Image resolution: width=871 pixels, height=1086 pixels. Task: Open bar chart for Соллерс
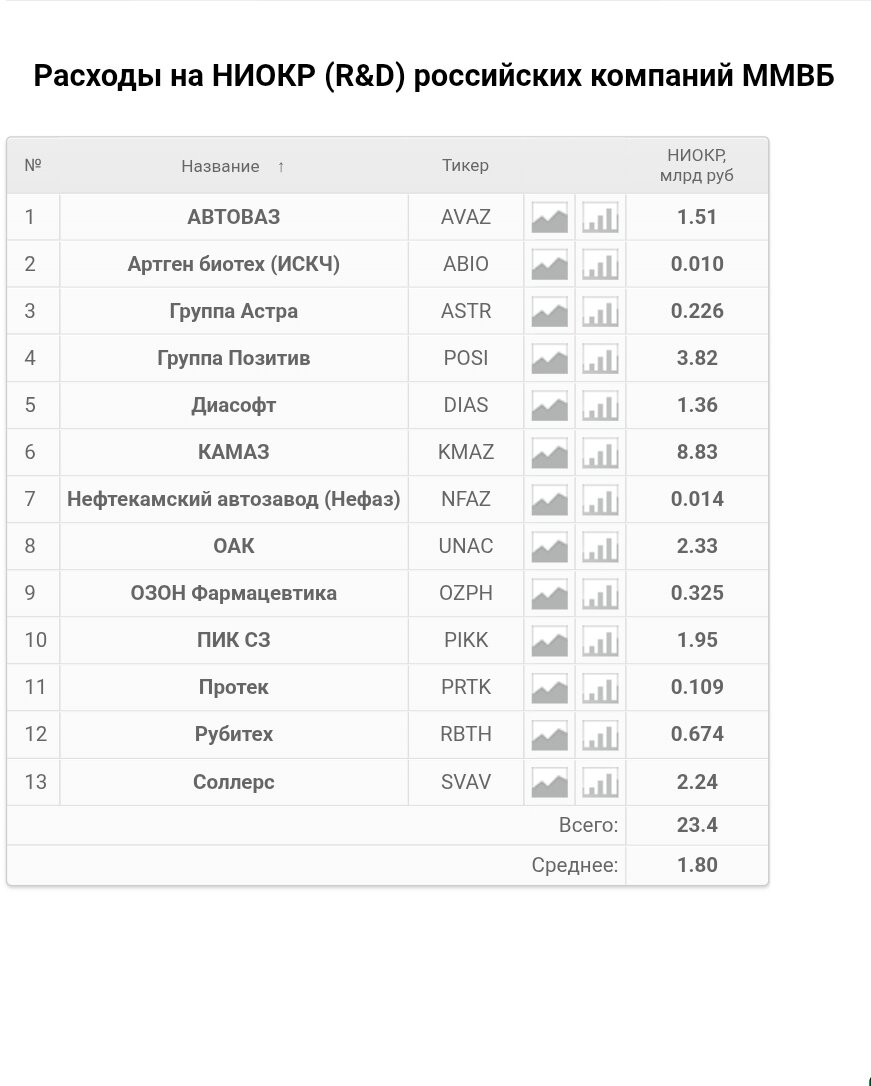coord(600,782)
